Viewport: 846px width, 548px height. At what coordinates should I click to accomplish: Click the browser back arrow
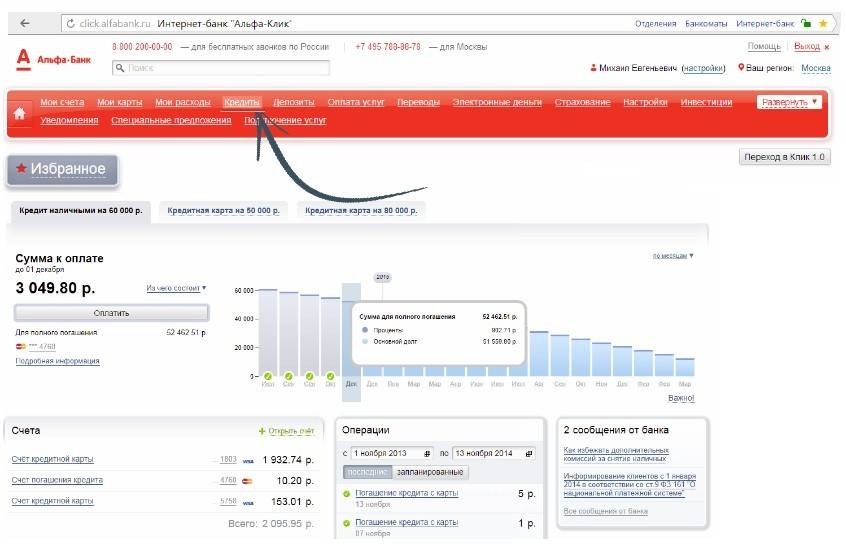click(24, 23)
